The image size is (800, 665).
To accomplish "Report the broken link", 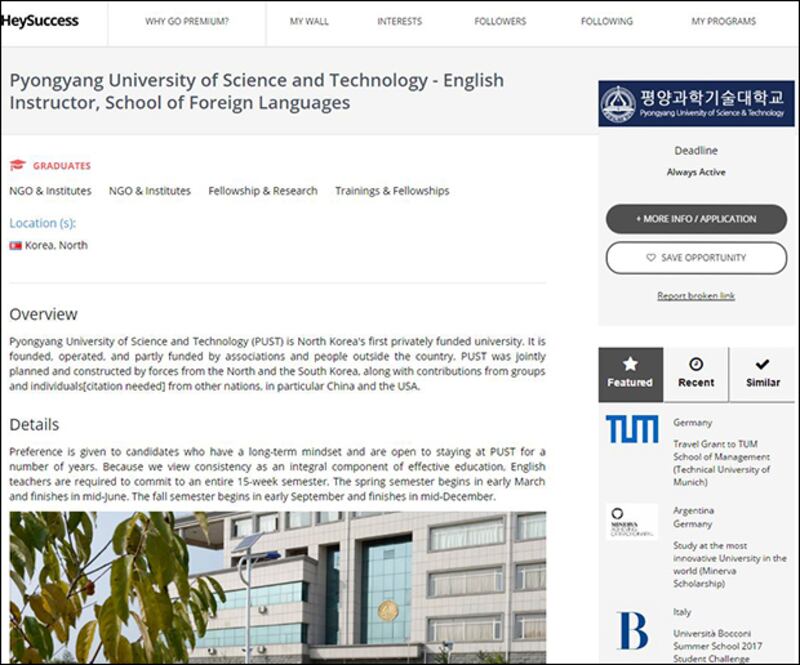I will point(696,296).
